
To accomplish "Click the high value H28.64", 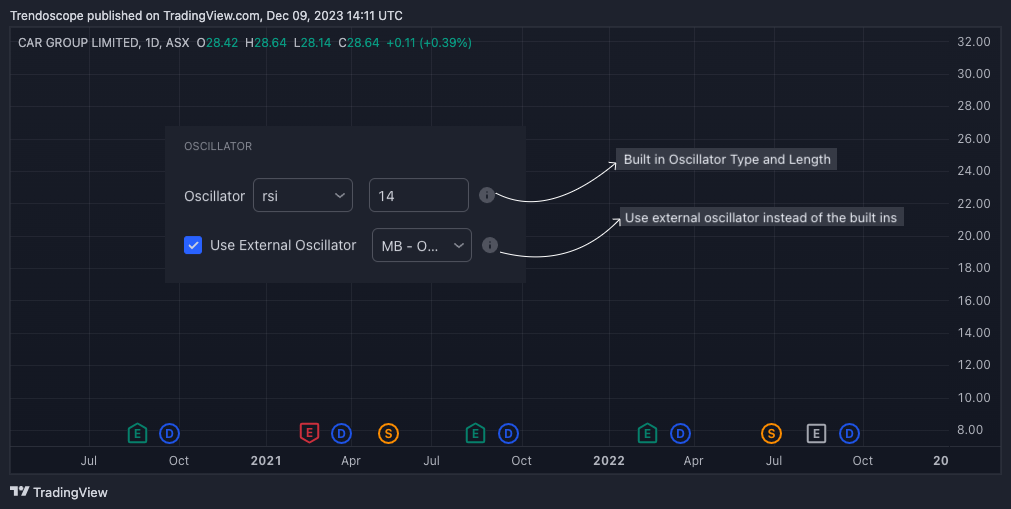I will point(266,43).
